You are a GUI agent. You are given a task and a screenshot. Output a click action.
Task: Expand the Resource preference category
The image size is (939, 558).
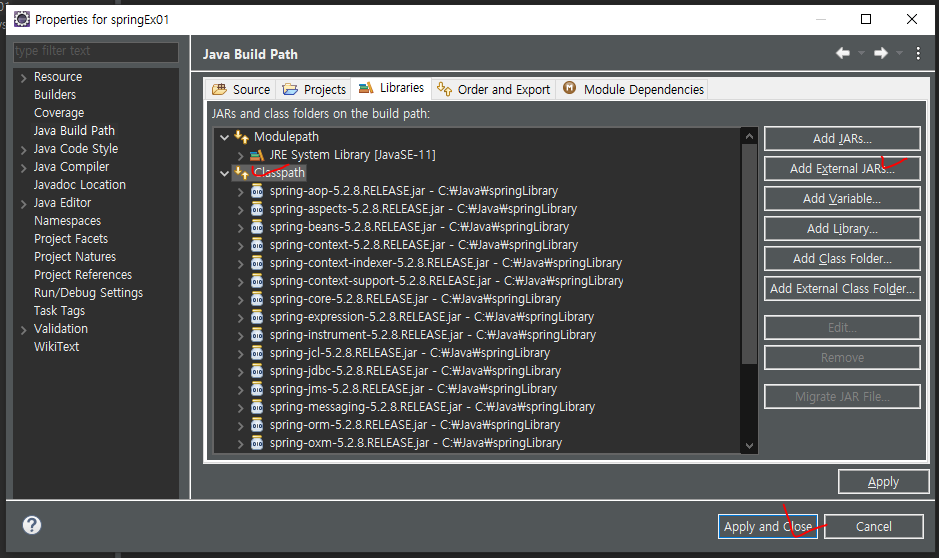(x=23, y=77)
